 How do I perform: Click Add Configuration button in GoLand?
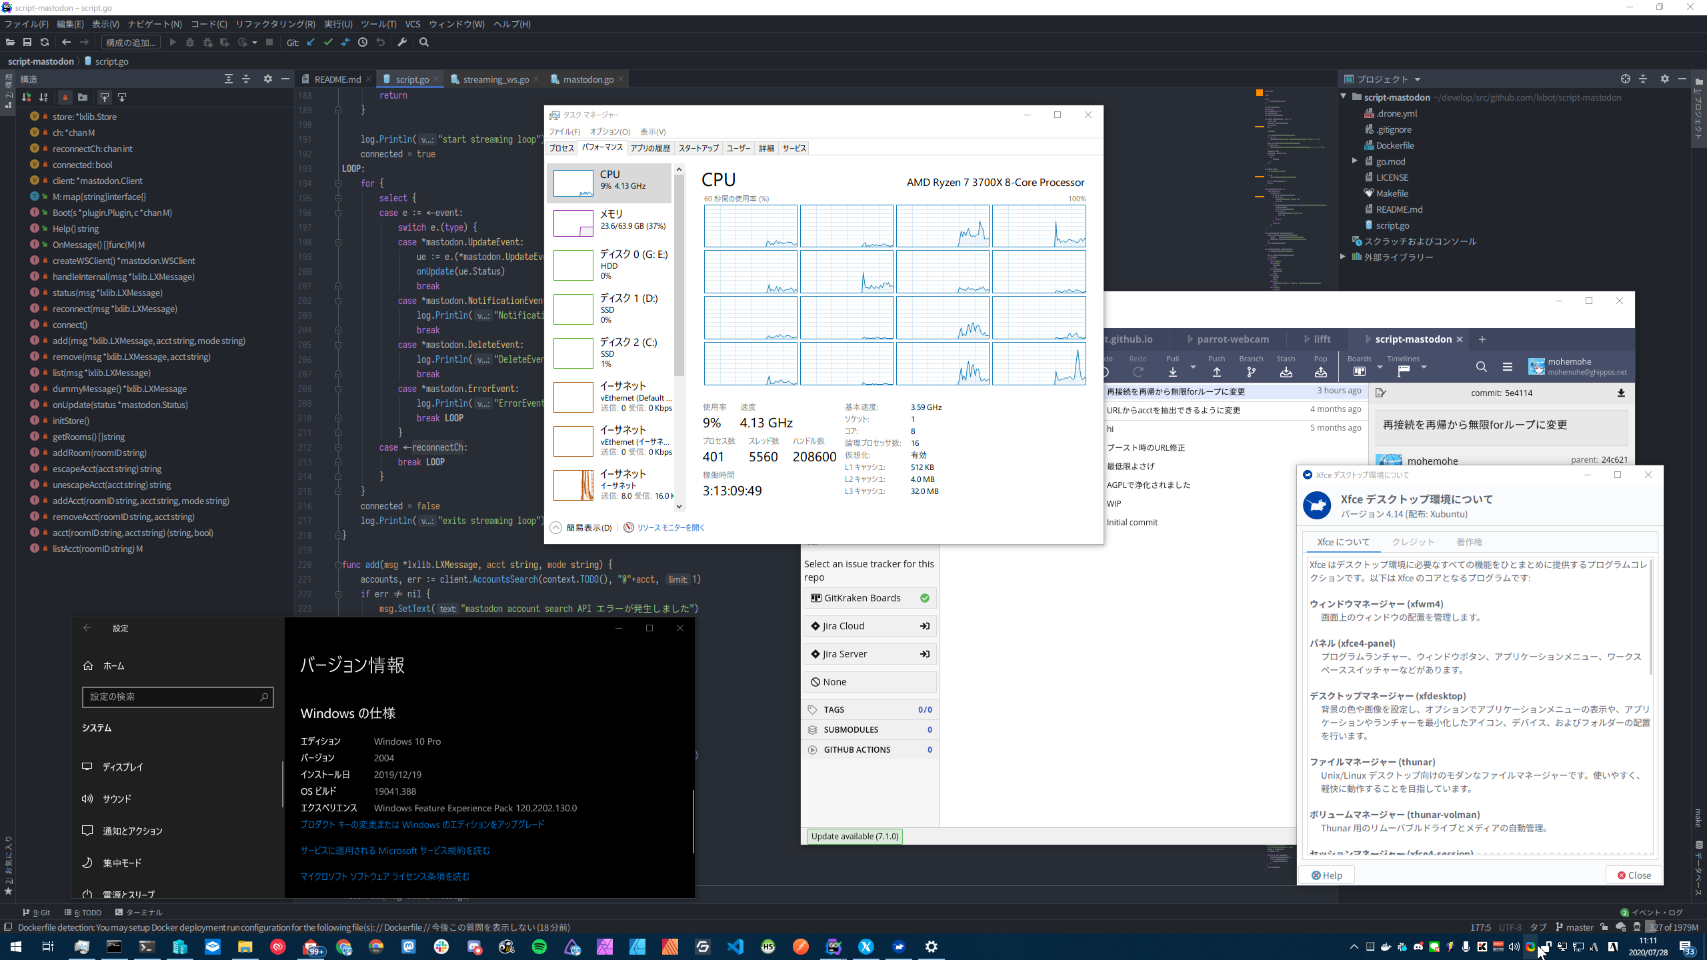pyautogui.click(x=131, y=42)
